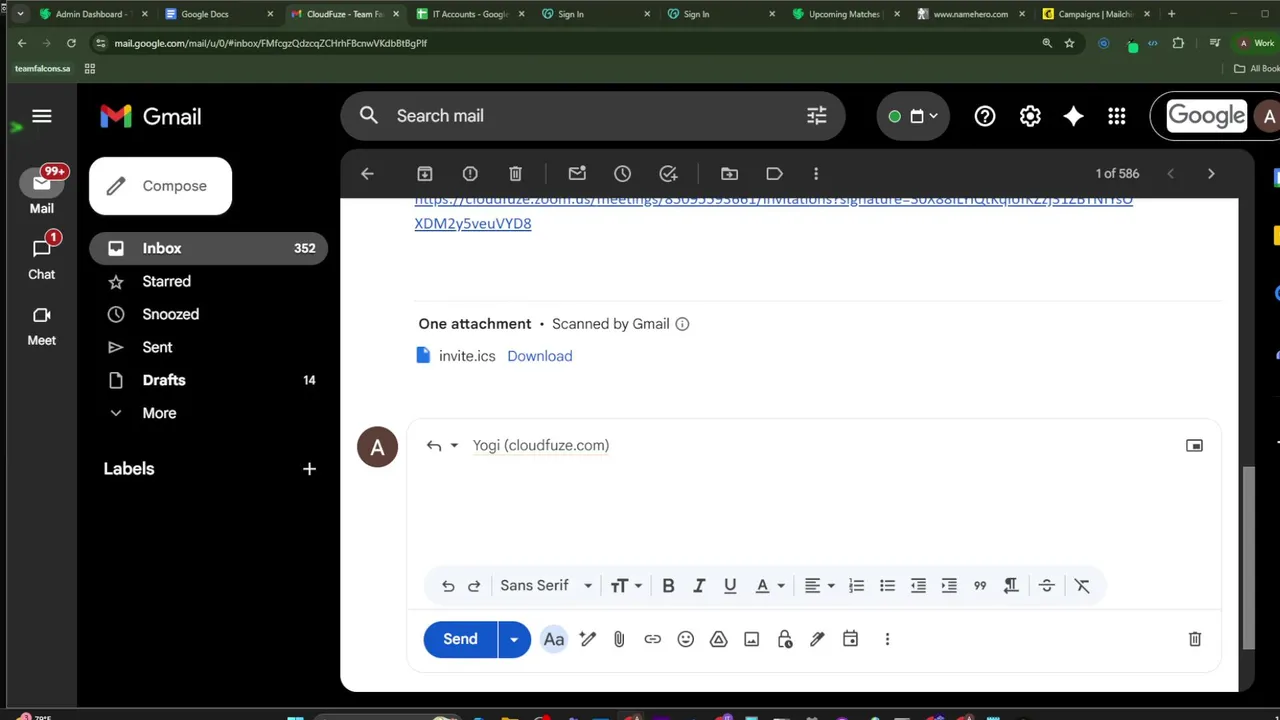This screenshot has height=720, width=1280.
Task: Open the Sans Serif font dropdown
Action: pos(546,586)
